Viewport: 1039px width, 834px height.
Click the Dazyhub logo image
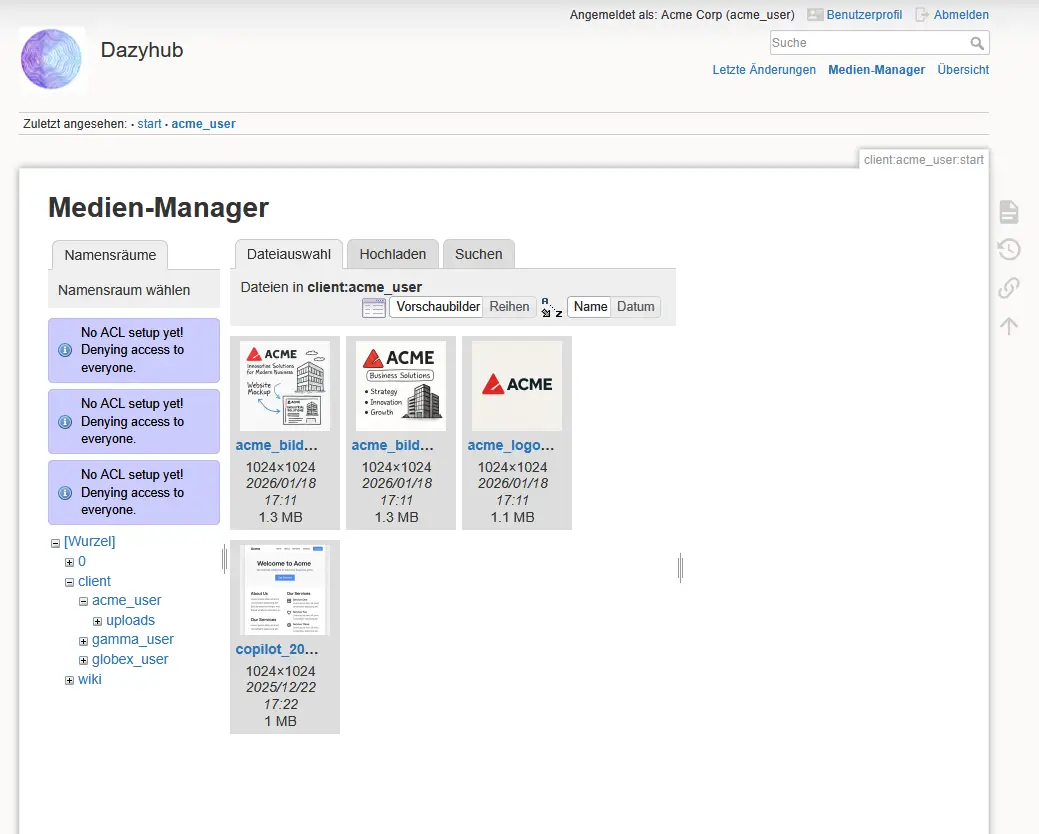point(51,60)
